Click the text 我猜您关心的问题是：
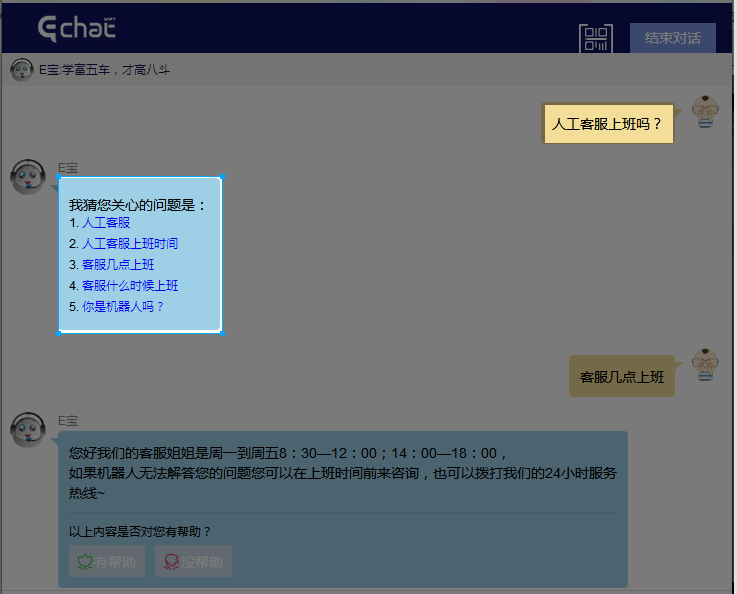The image size is (737, 594). click(x=138, y=205)
